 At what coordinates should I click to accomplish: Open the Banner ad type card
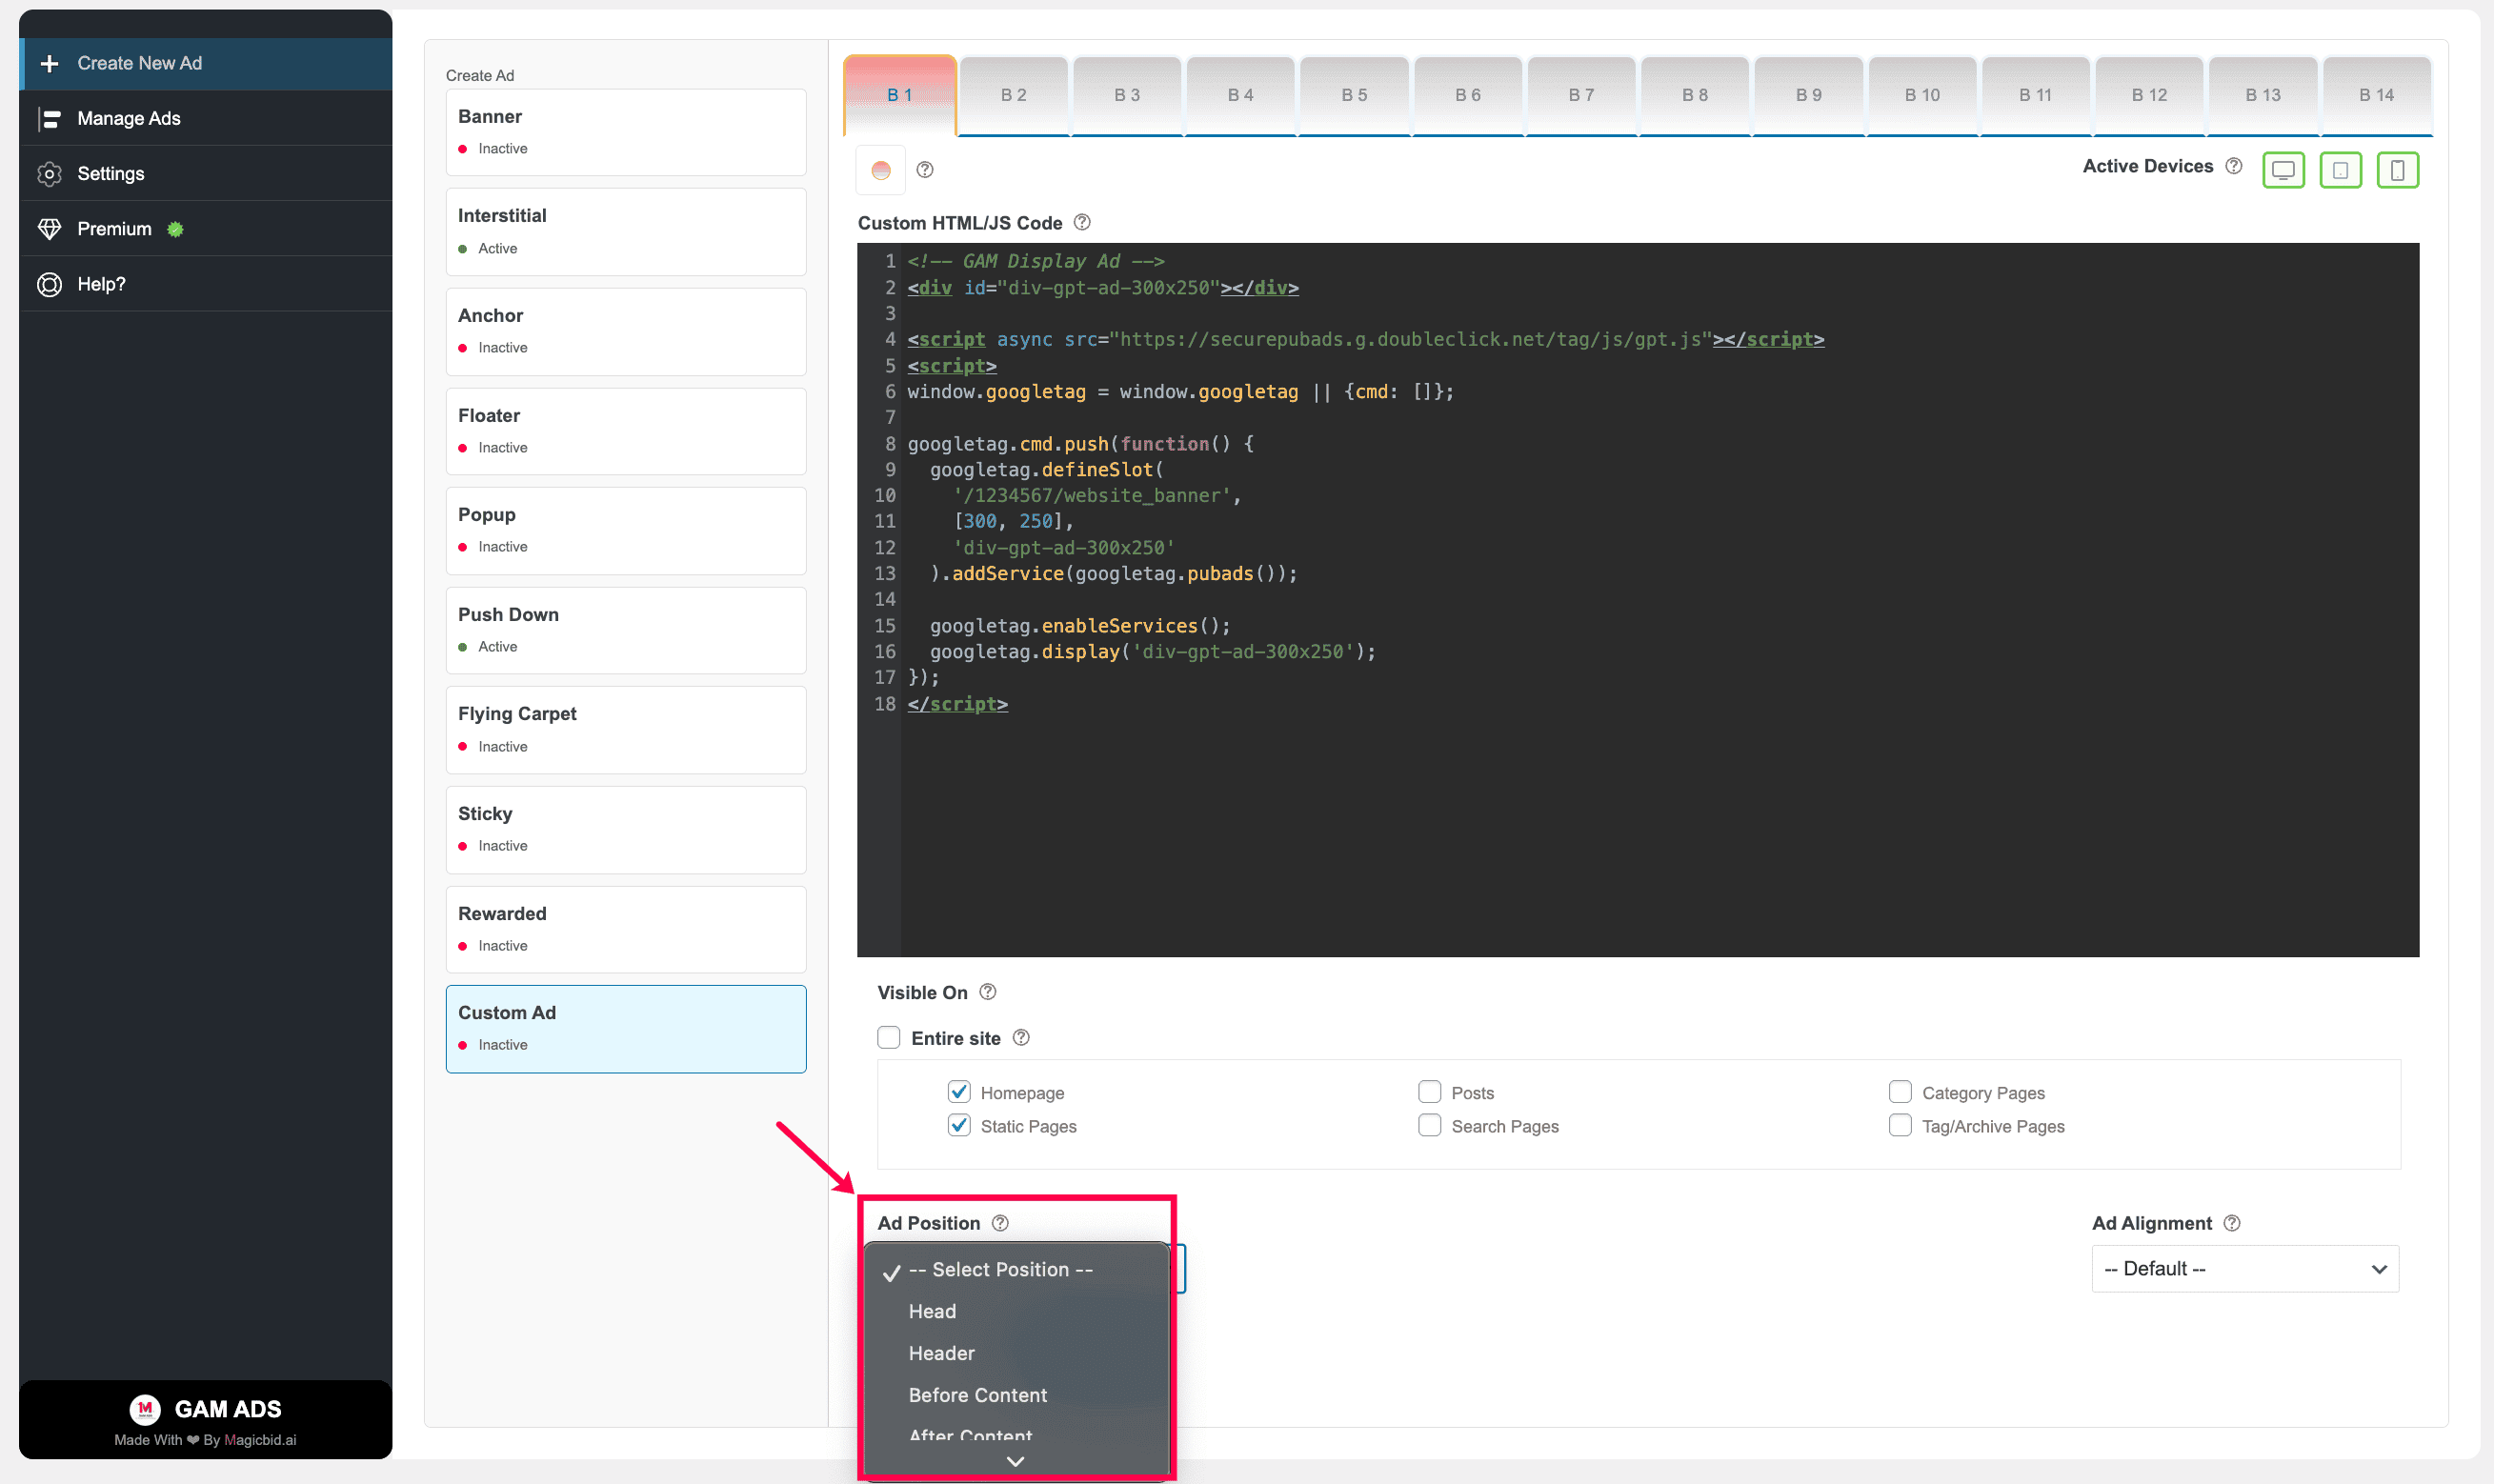(x=626, y=132)
